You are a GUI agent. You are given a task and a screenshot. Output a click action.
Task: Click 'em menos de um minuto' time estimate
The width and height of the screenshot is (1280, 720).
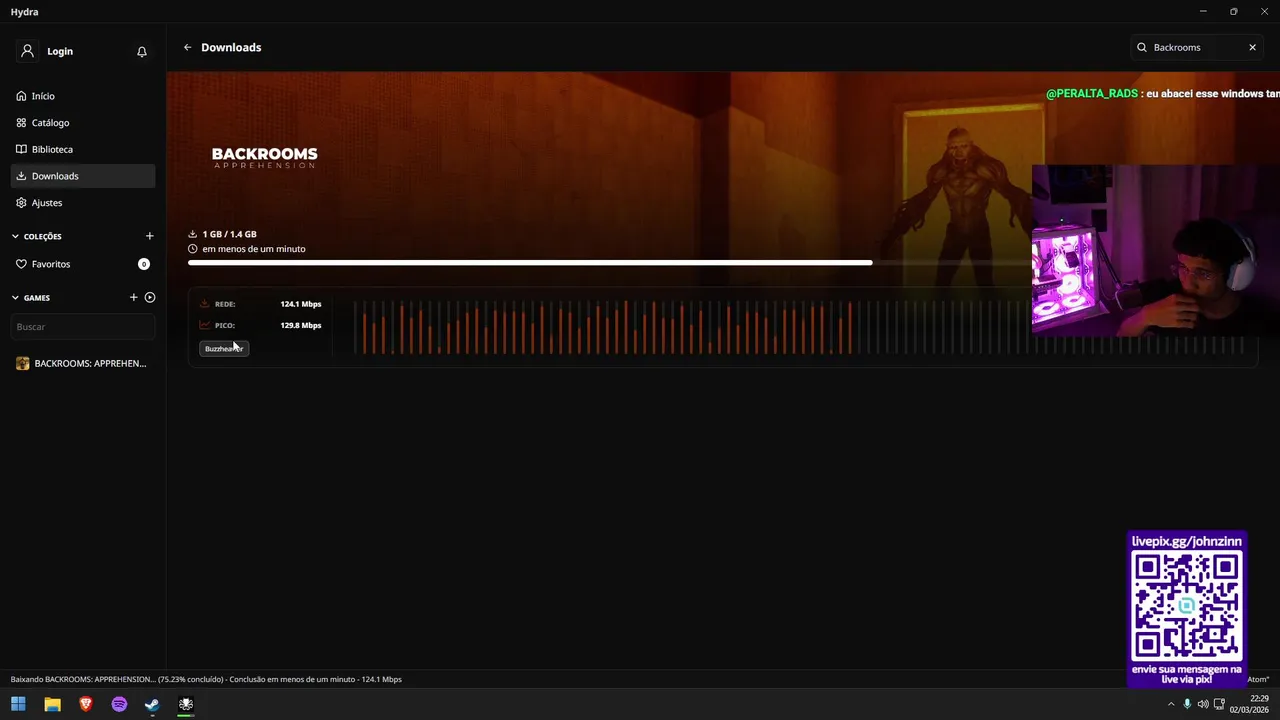[x=254, y=249]
